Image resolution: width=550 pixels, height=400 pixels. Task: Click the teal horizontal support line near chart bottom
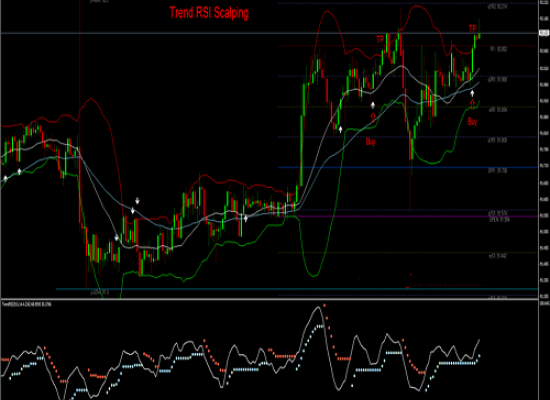[x=297, y=289]
